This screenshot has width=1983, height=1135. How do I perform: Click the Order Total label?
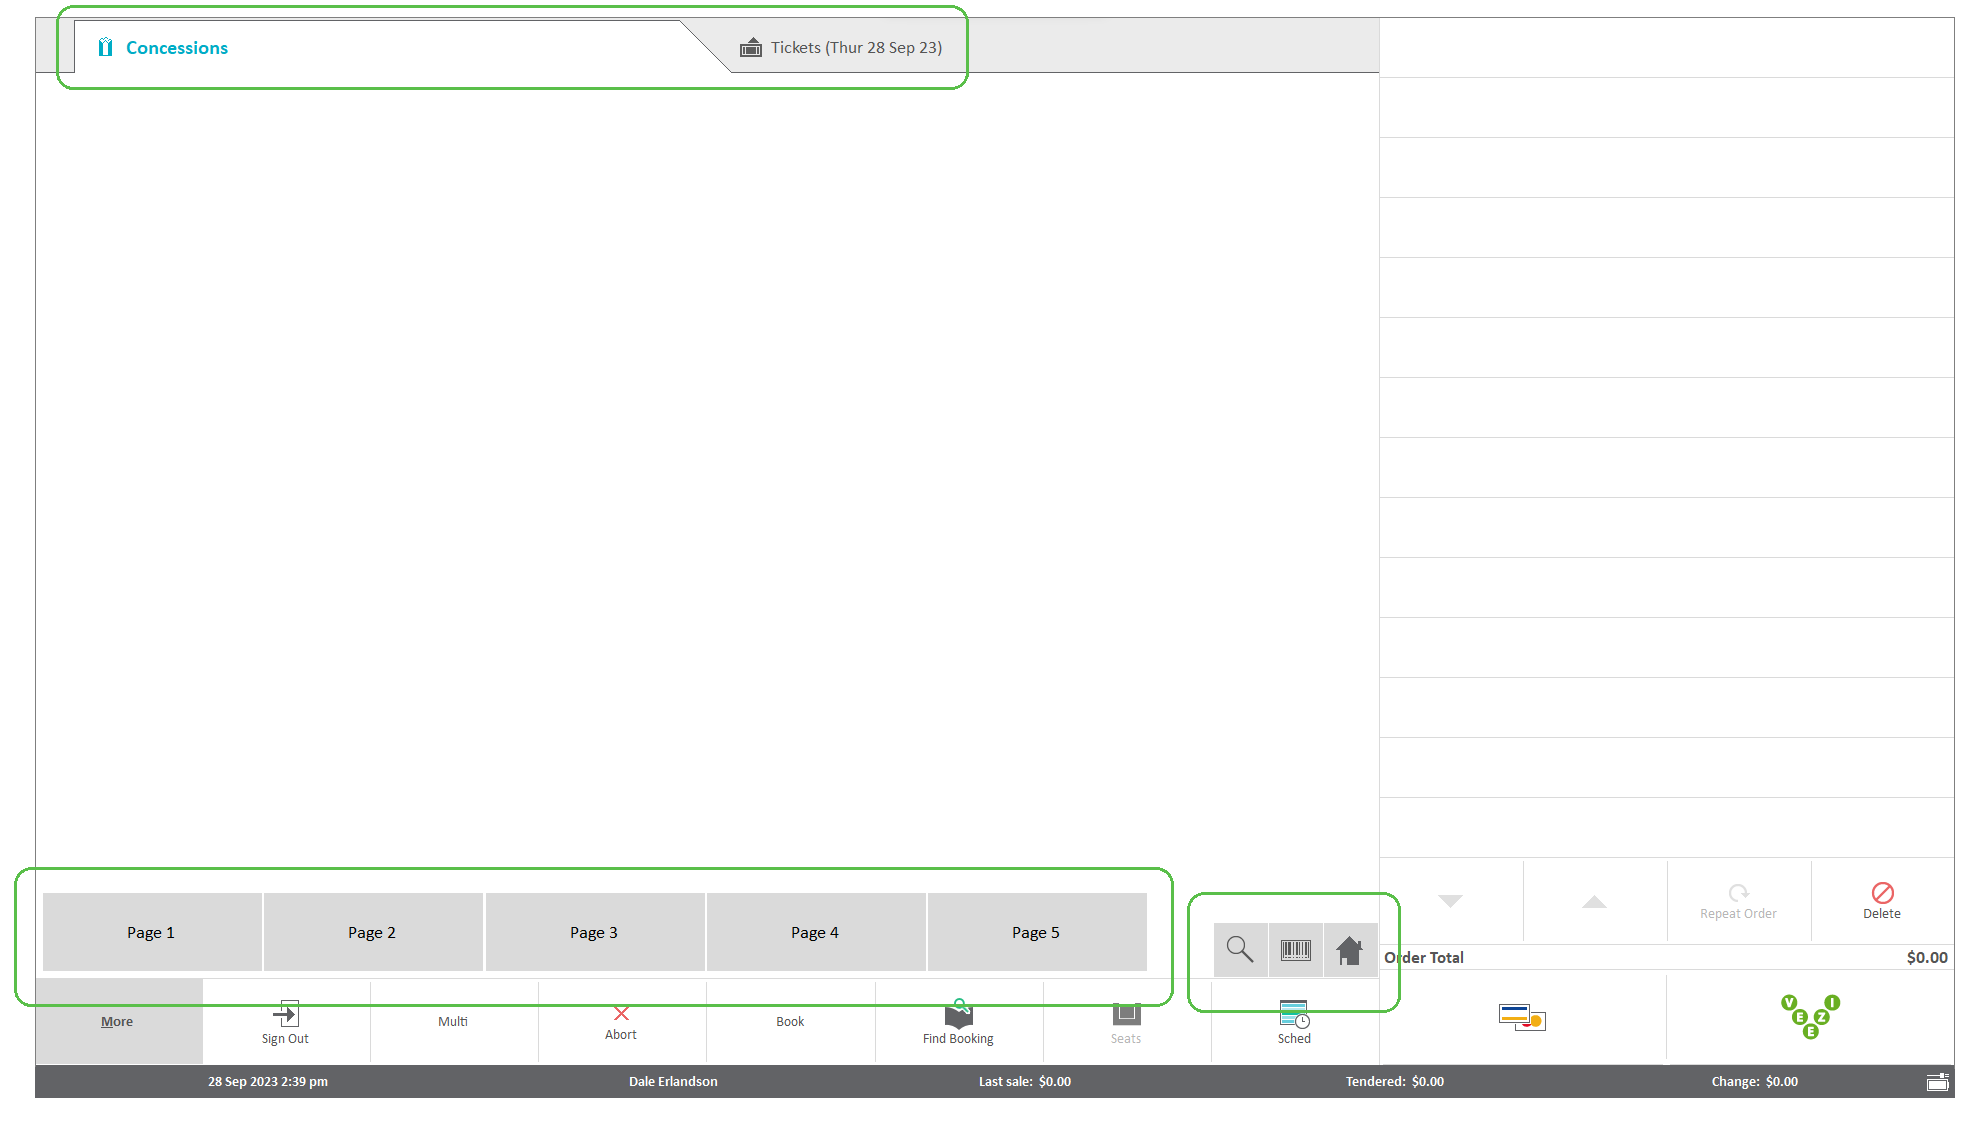pyautogui.click(x=1424, y=957)
